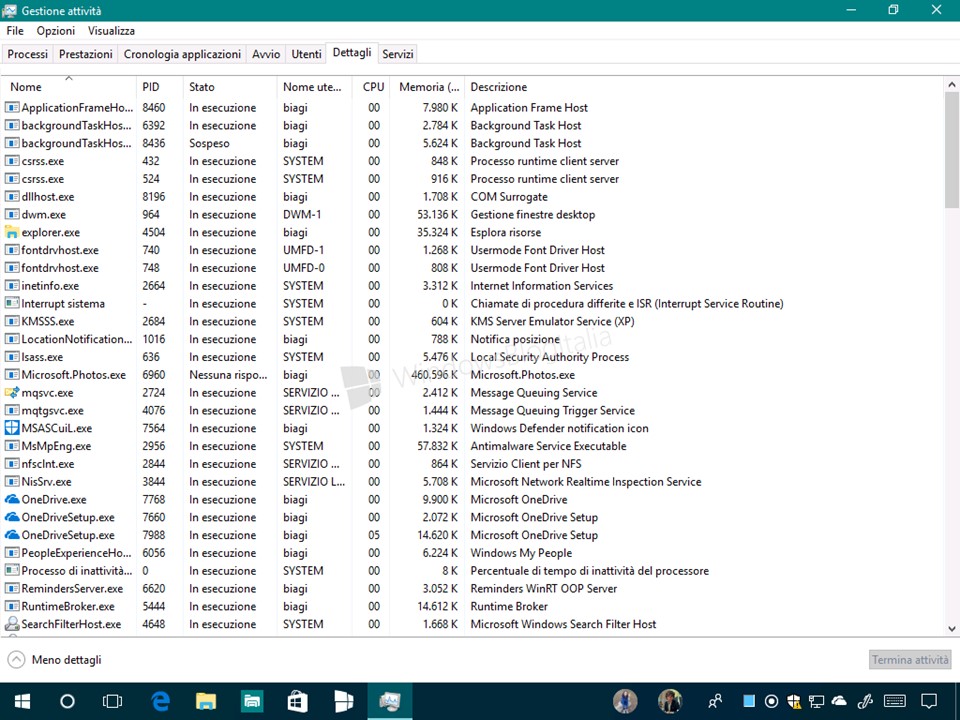
Task: Click the Task Manager title bar icon
Action: pyautogui.click(x=9, y=10)
